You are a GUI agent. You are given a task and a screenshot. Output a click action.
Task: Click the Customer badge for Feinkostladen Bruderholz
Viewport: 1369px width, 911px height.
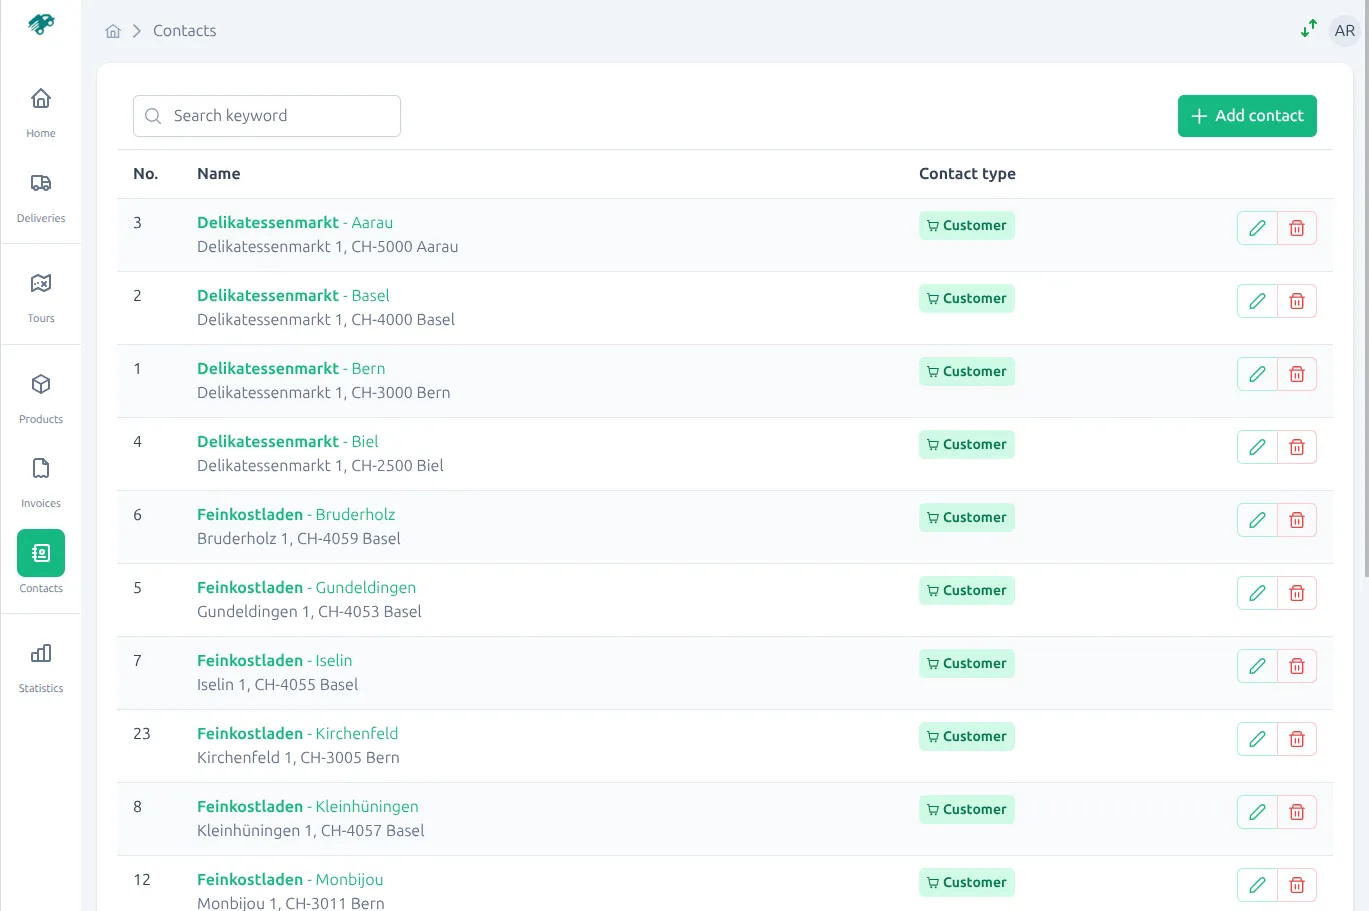click(x=966, y=517)
